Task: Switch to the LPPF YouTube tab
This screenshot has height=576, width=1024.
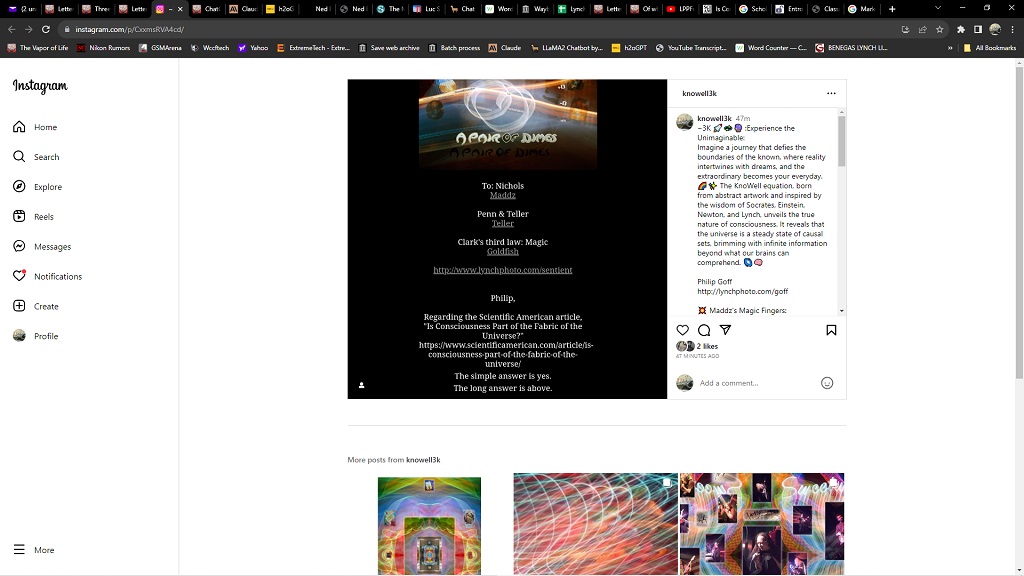Action: tap(680, 9)
